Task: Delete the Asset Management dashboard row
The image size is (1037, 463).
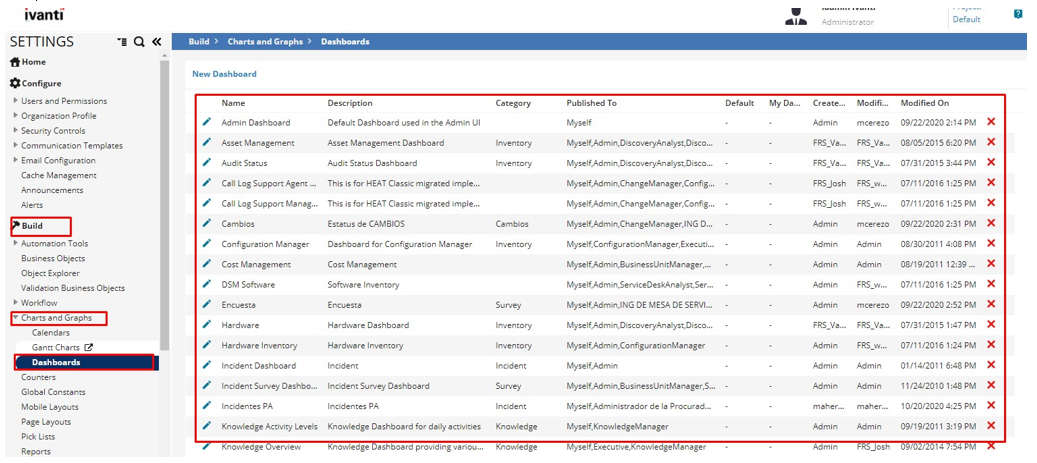Action: pos(991,142)
